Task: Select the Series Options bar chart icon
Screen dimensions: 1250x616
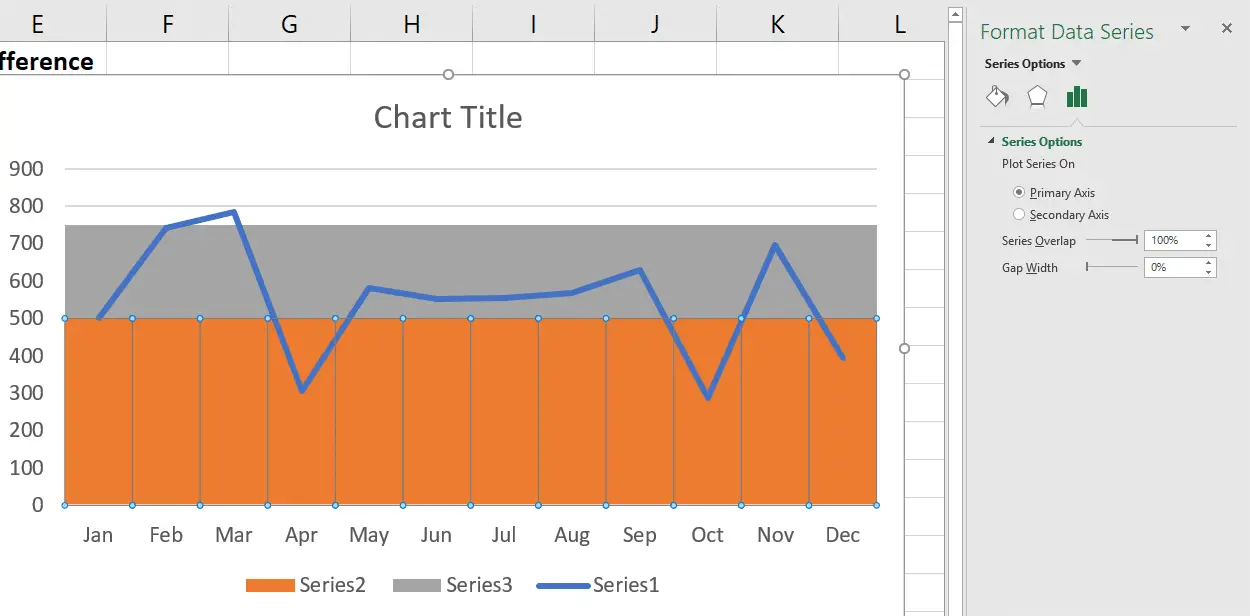Action: pyautogui.click(x=1077, y=96)
